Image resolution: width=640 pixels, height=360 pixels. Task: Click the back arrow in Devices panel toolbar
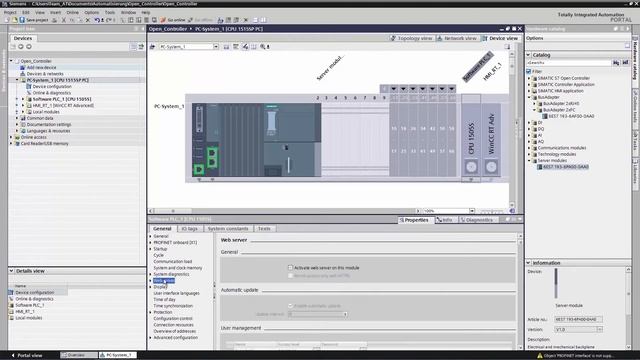(x=20, y=47)
